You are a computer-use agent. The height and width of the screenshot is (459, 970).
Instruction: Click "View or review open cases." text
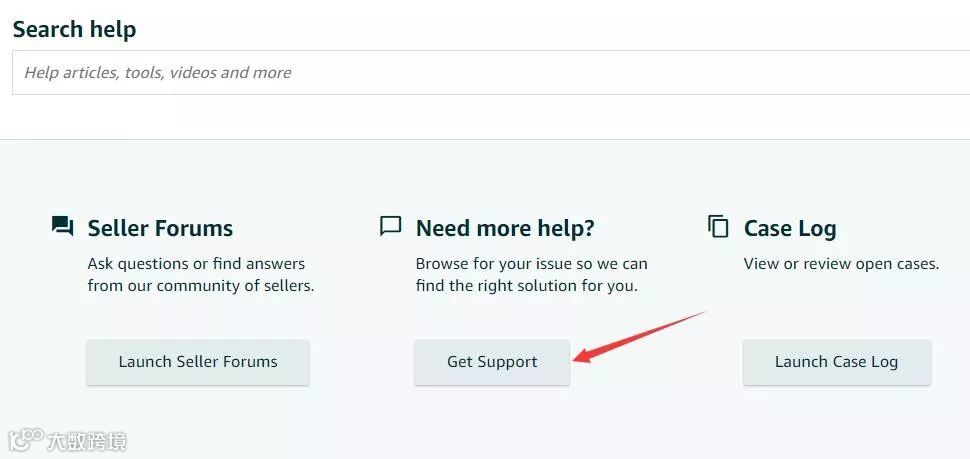841,264
